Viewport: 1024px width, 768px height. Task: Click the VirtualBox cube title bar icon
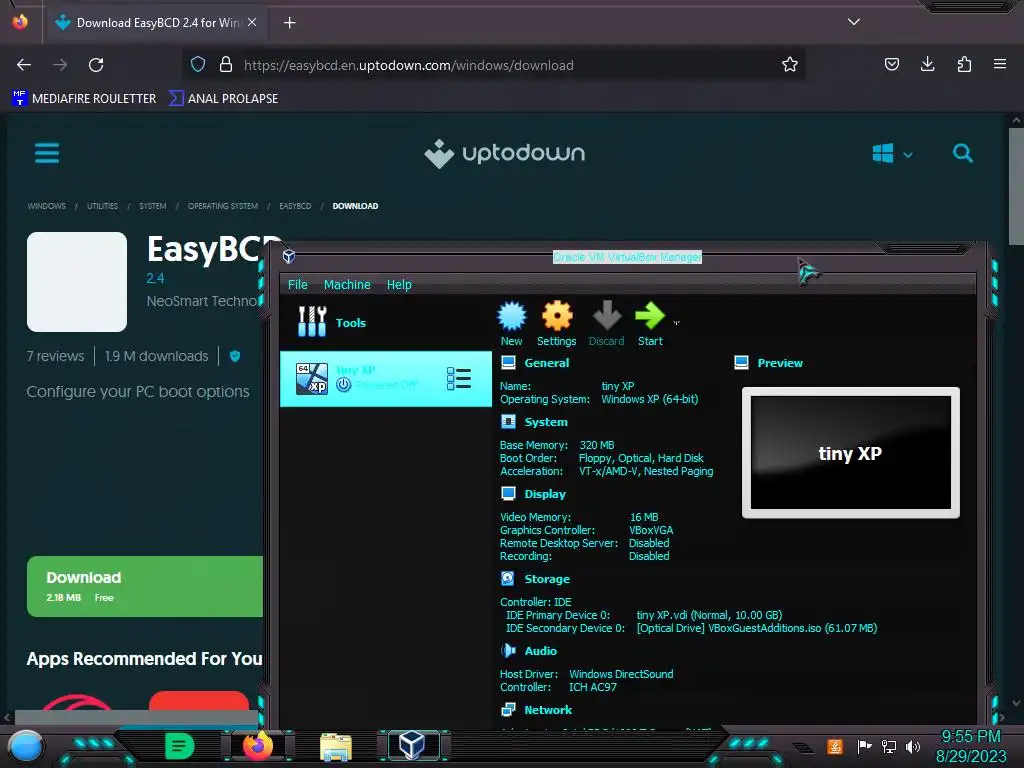point(289,257)
